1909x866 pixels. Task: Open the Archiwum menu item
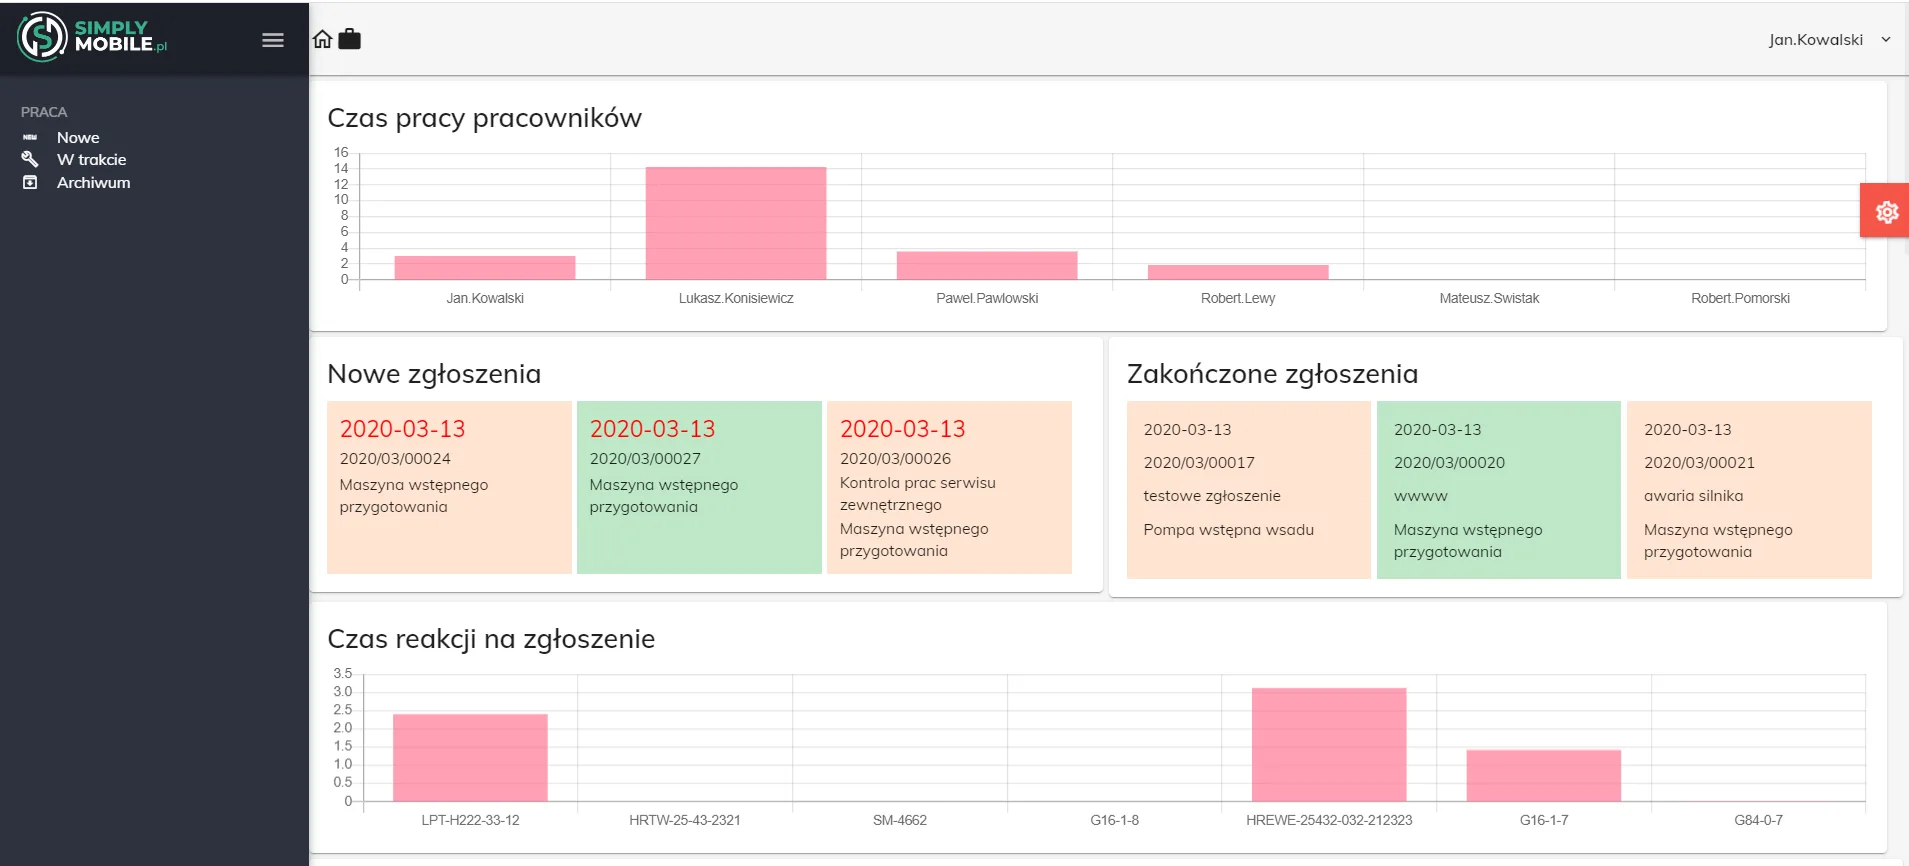coord(93,182)
